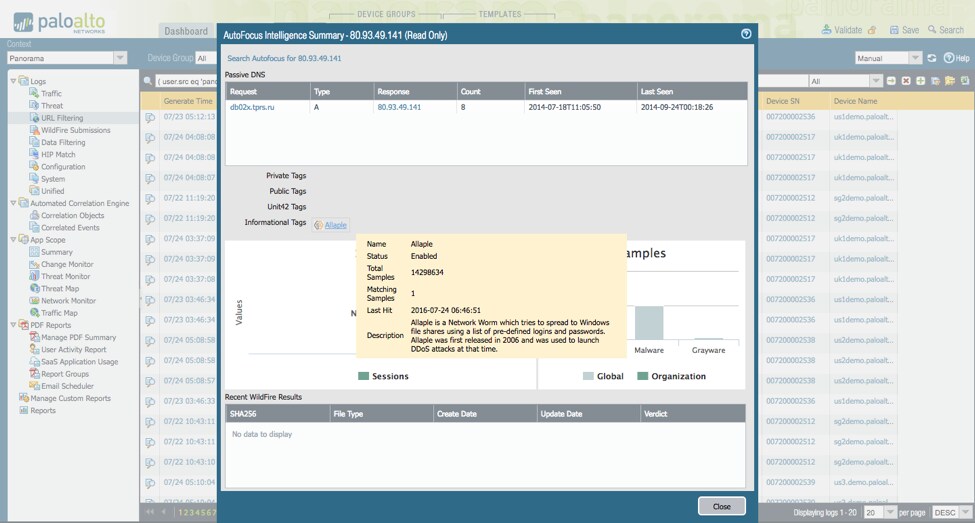The width and height of the screenshot is (975, 523).
Task: Click the Save toolbar button
Action: pos(903,30)
